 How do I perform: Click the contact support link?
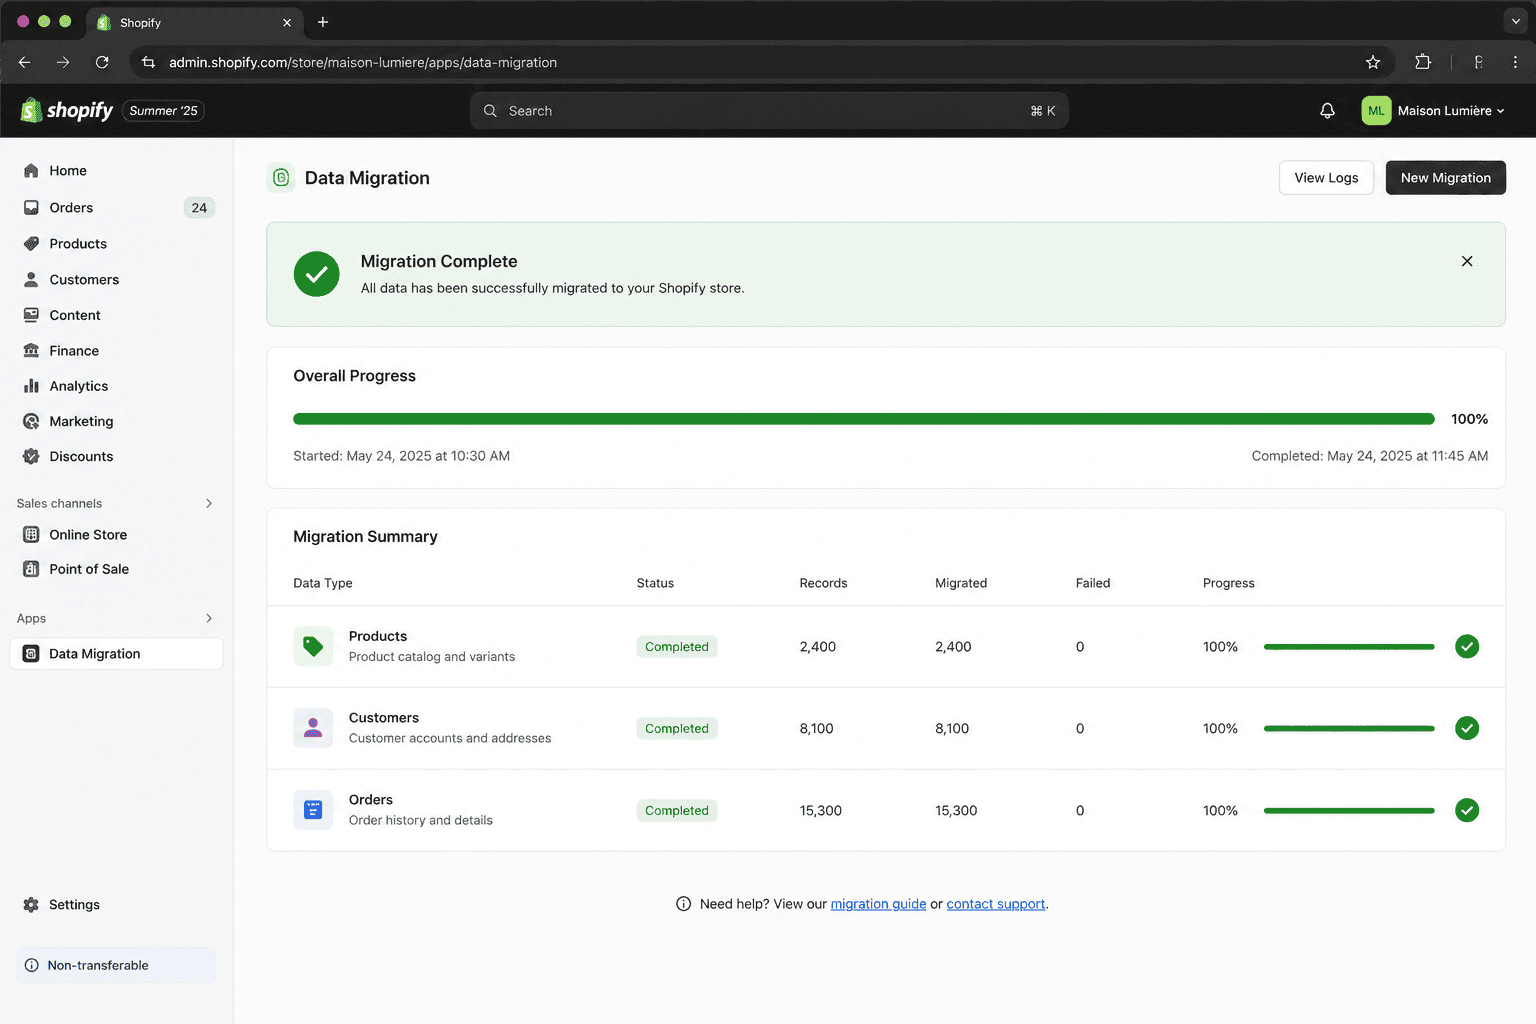(x=995, y=904)
